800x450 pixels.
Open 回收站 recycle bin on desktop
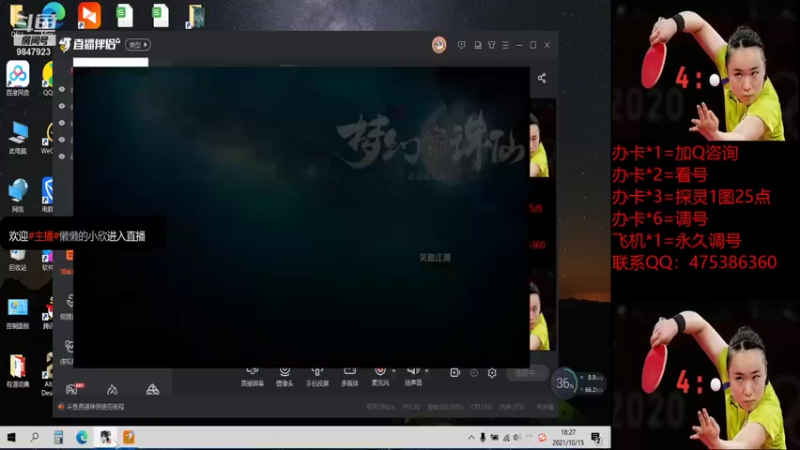coord(18,260)
